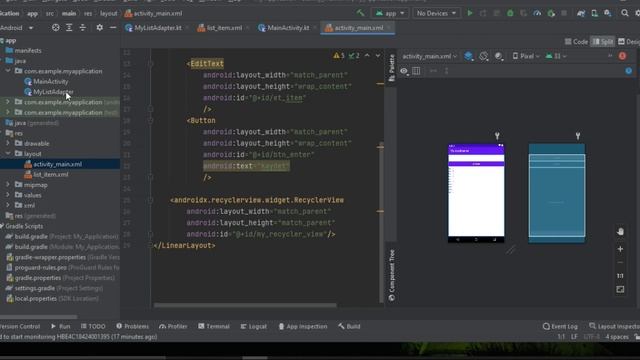Open the Terminal tool window tab

pyautogui.click(x=214, y=326)
